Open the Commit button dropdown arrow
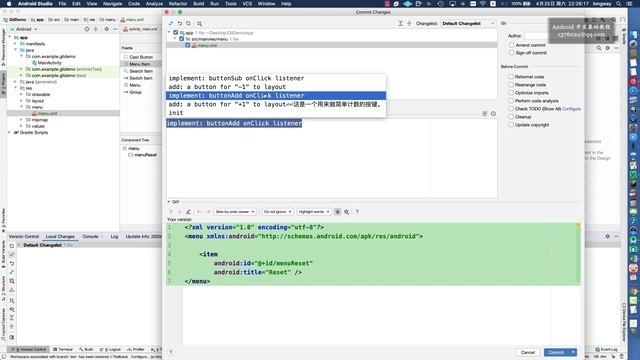640x360 pixels. coord(573,352)
